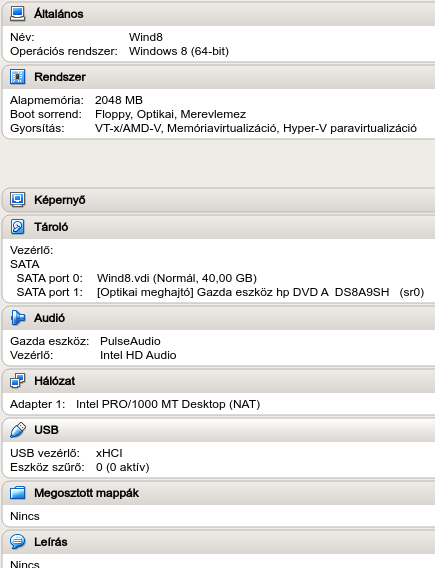The height and width of the screenshot is (568, 435).
Task: Click the Megosztott mappák folder icon
Action: [x=17, y=493]
